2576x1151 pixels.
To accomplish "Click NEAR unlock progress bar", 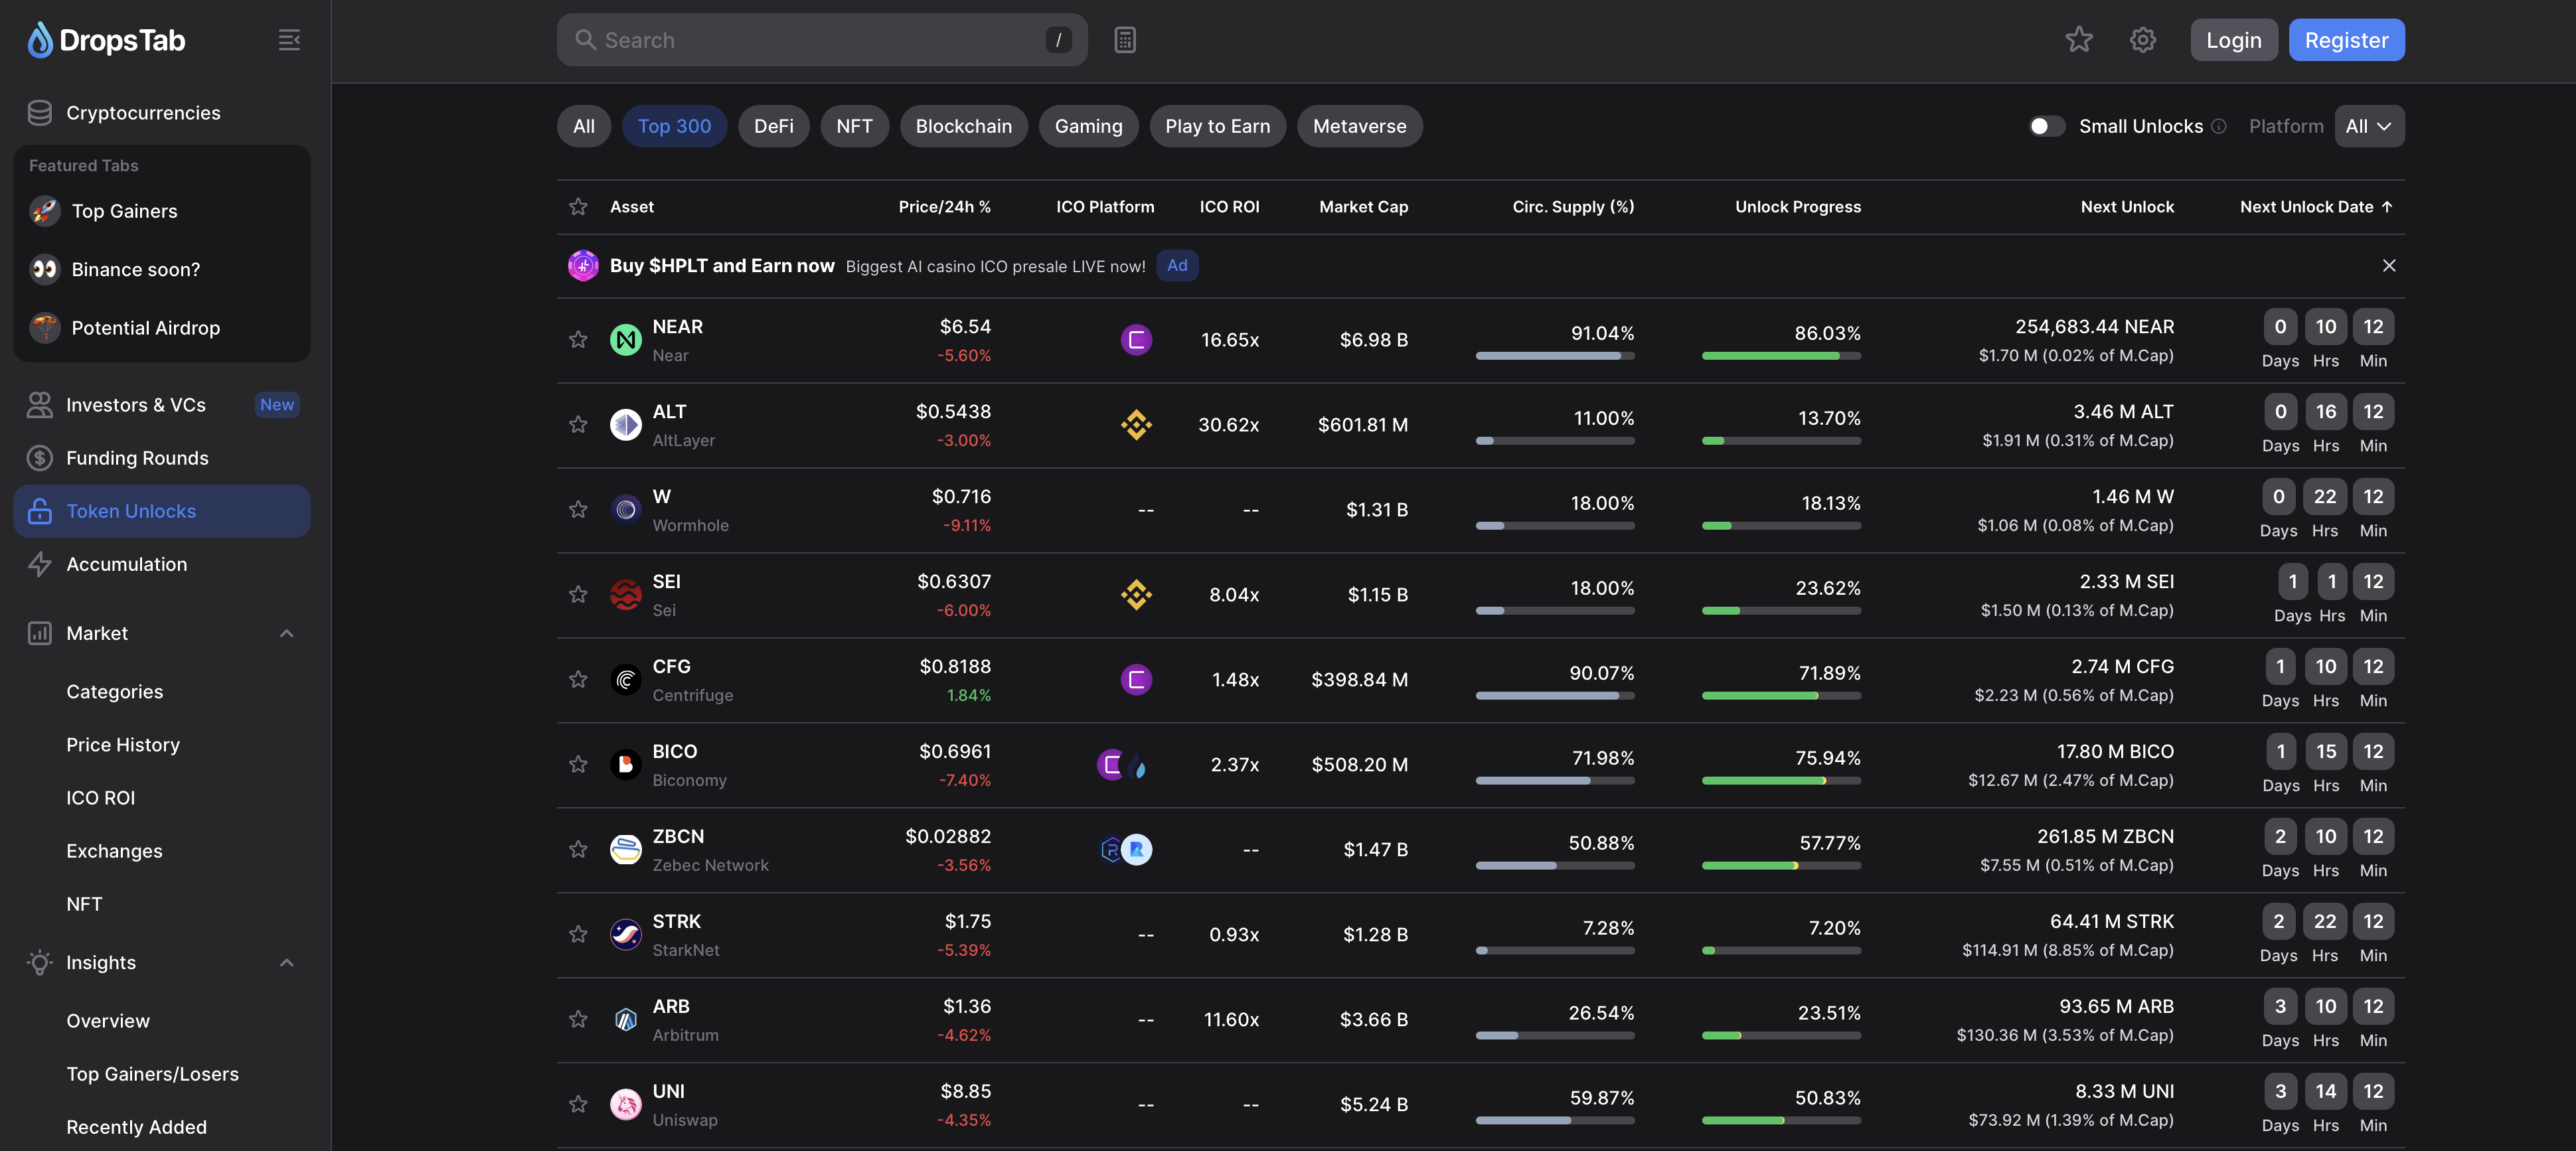I will (x=1781, y=356).
